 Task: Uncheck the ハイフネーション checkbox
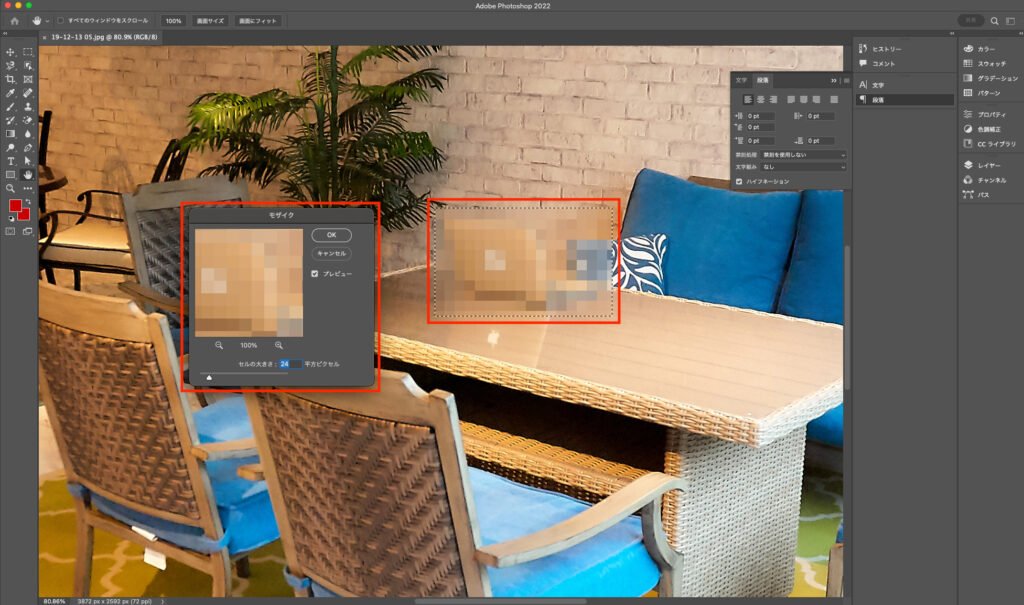[739, 181]
